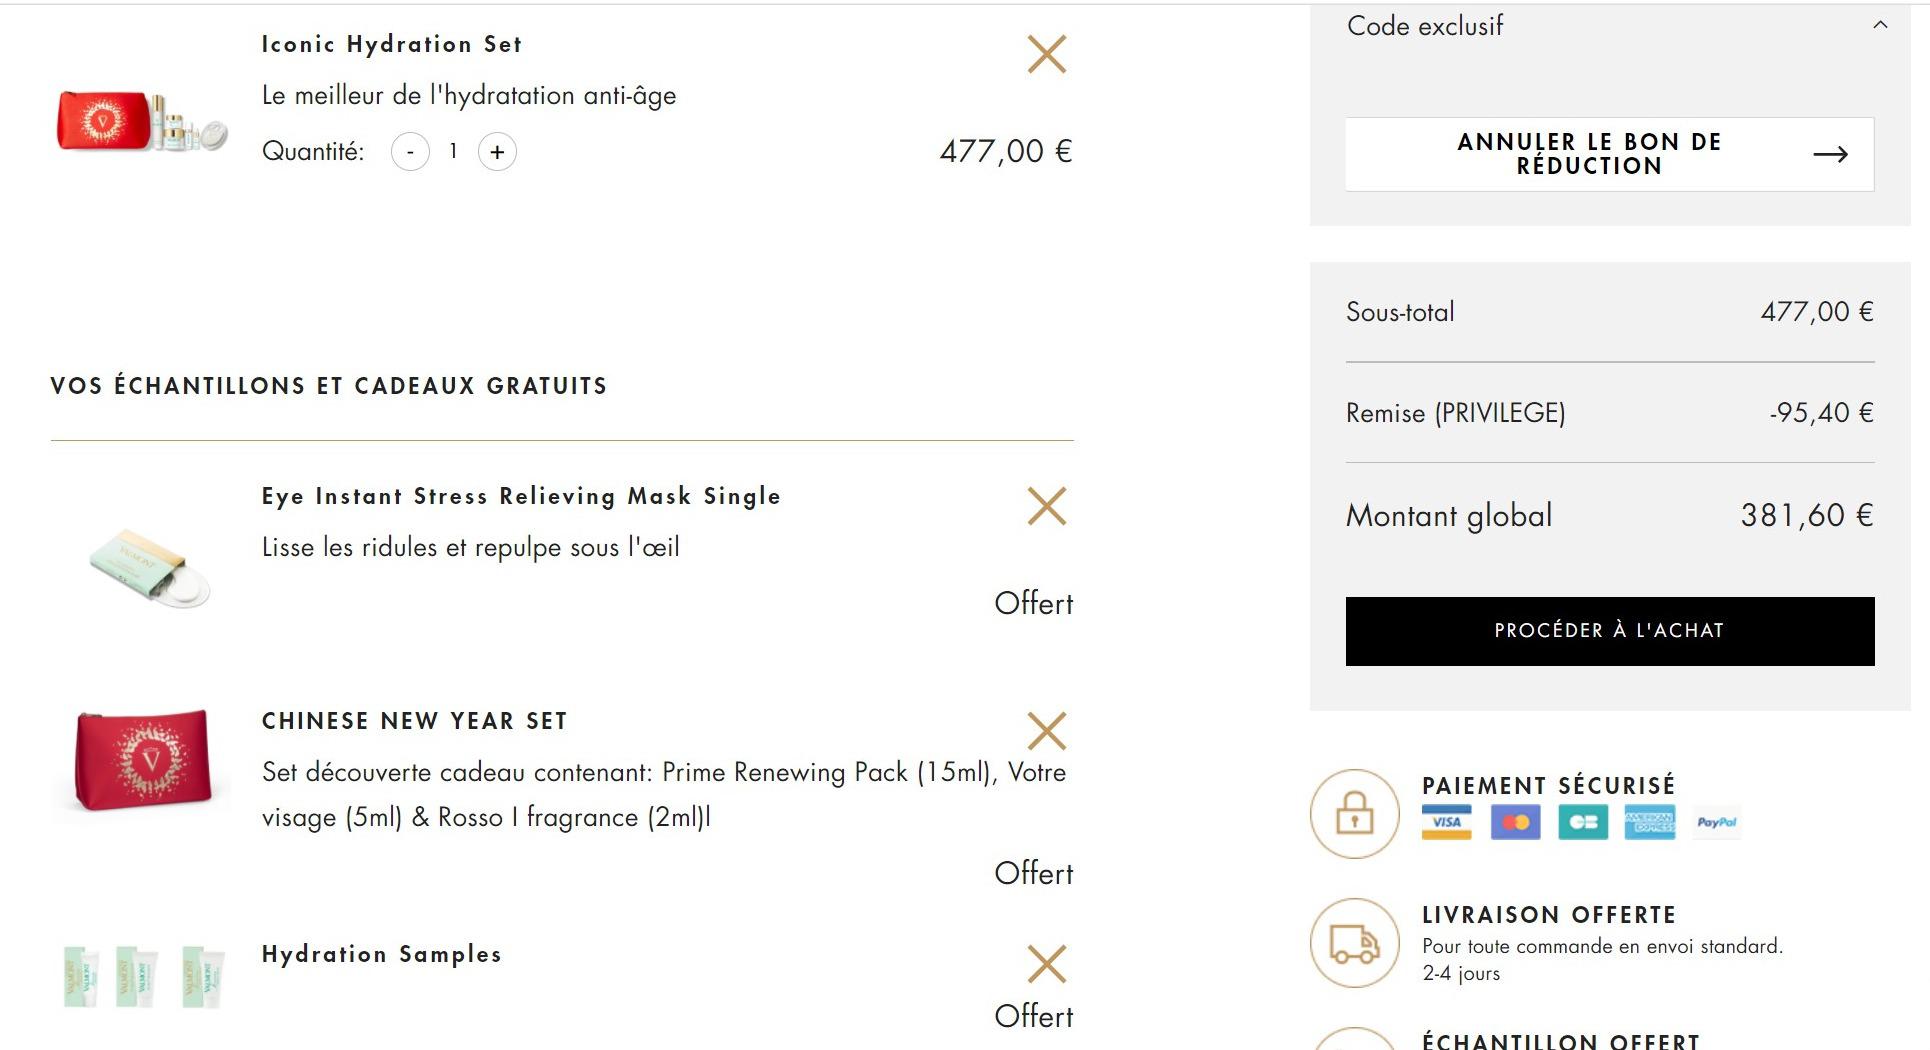This screenshot has width=1930, height=1050.
Task: Decrease Iconic Hydration Set quantity
Action: (410, 152)
